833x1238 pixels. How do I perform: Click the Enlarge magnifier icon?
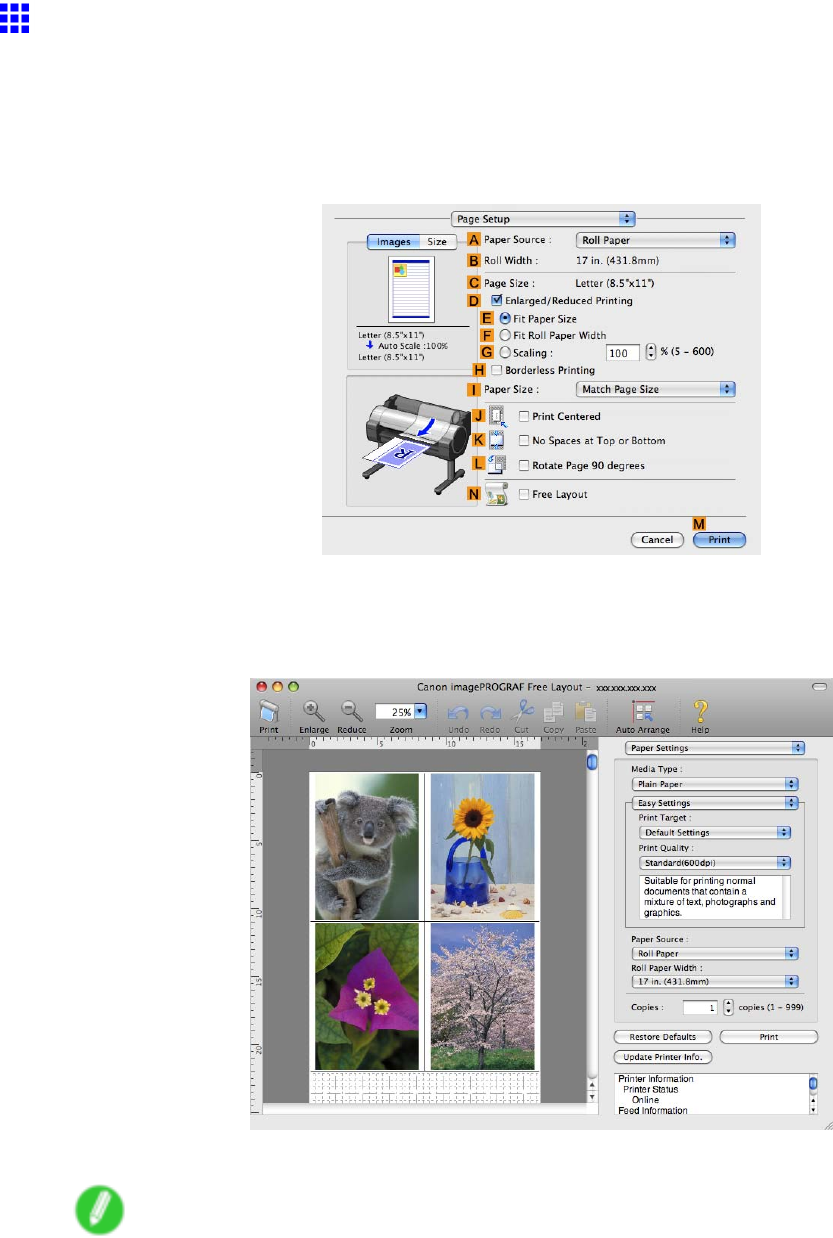[x=314, y=712]
